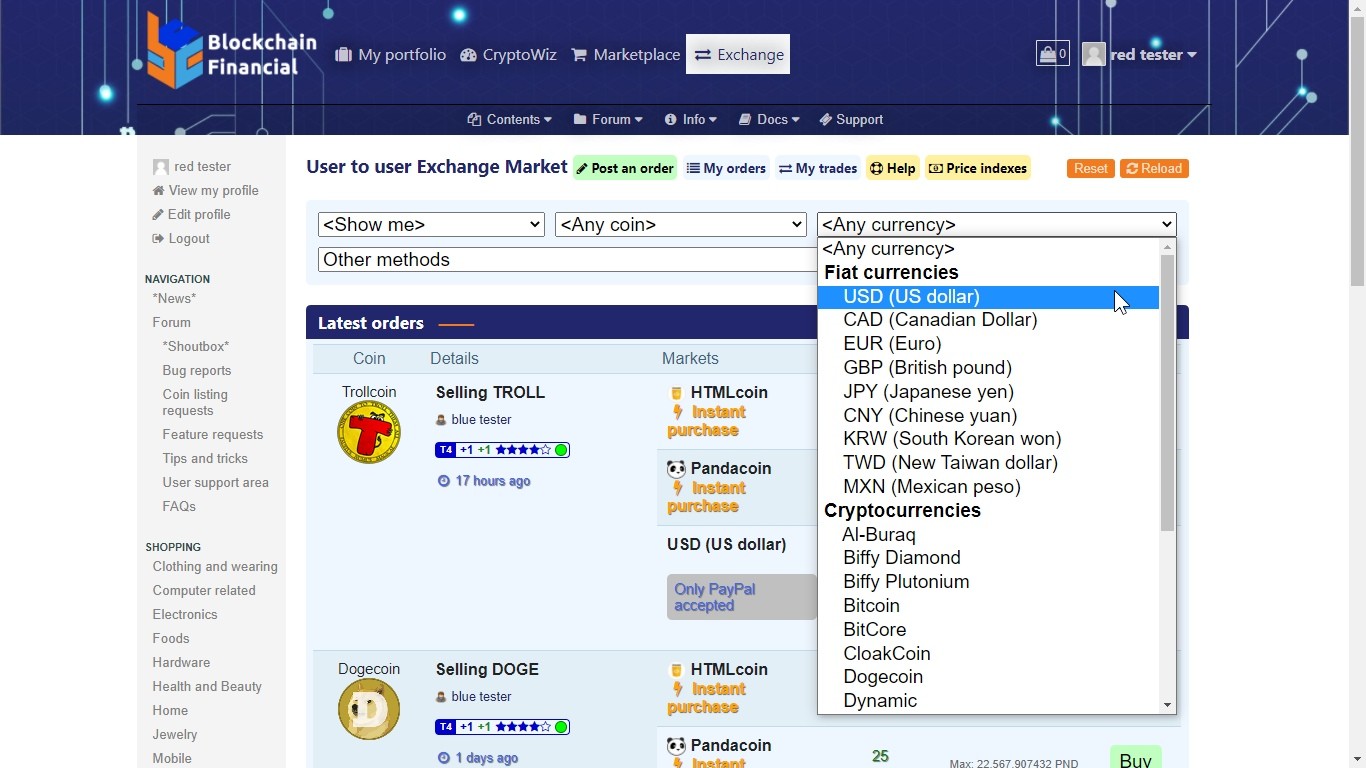This screenshot has height=768, width=1366.
Task: Click scroll-down arrow of currency list
Action: (x=1167, y=705)
